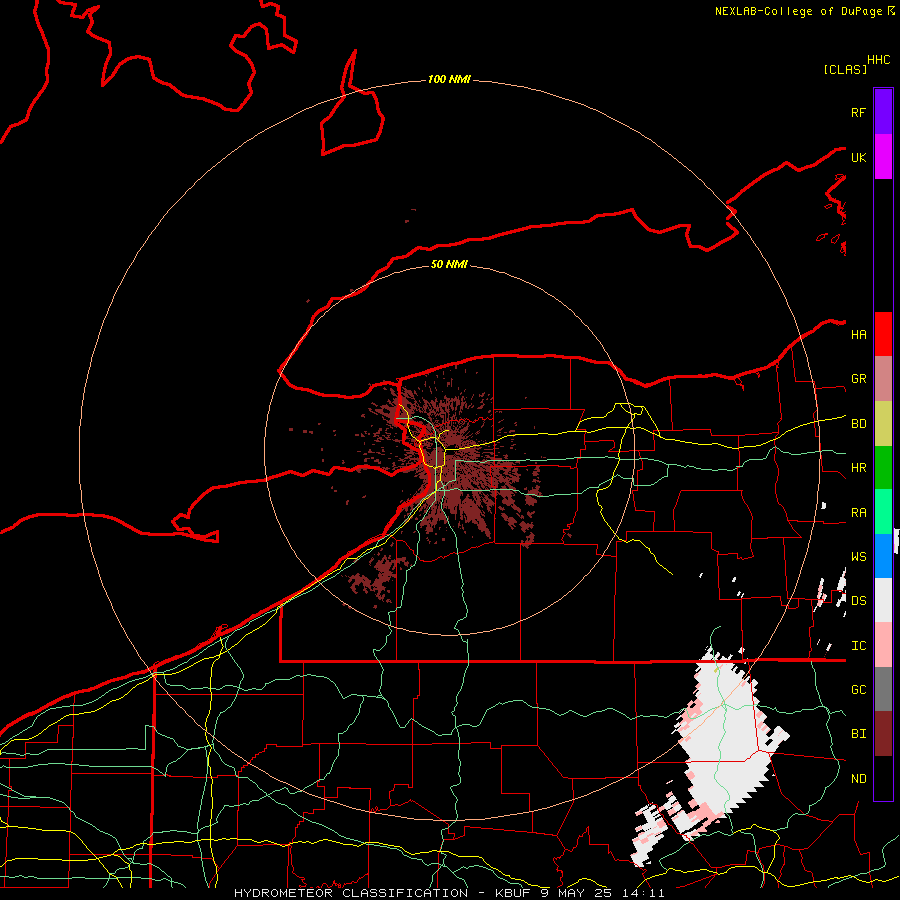Click the UK magenta legend swatch
The height and width of the screenshot is (900, 900).
click(x=883, y=157)
